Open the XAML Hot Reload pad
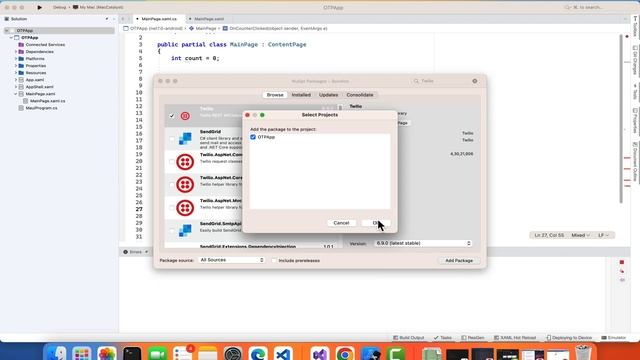The image size is (640, 360). (515, 338)
